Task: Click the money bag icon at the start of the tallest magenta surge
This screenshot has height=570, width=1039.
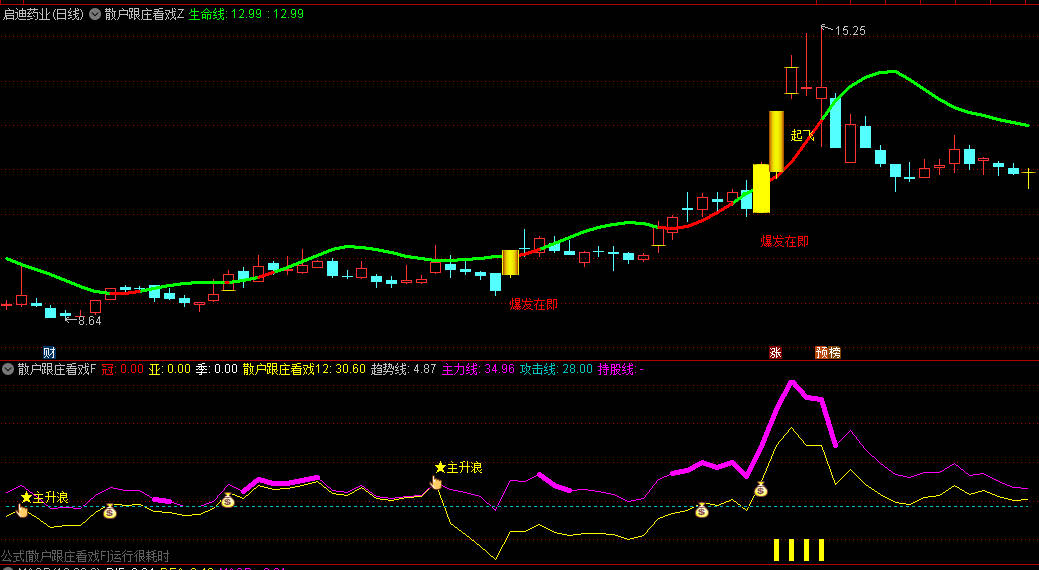Action: click(x=761, y=490)
